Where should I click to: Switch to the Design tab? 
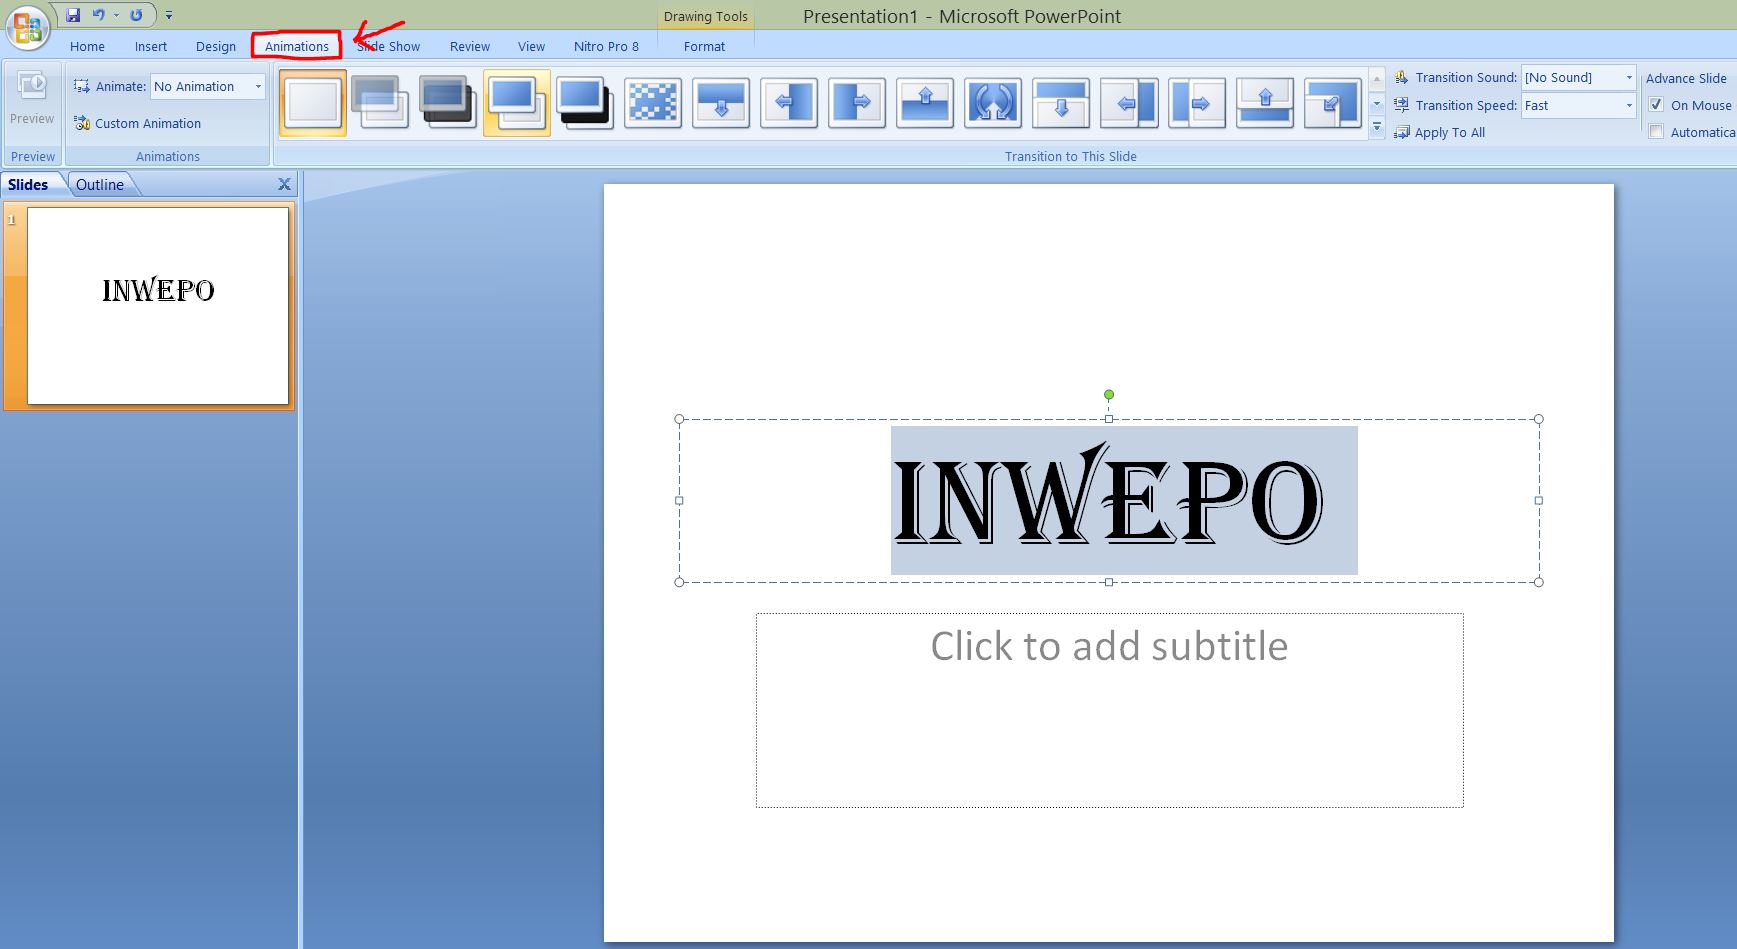click(x=215, y=46)
